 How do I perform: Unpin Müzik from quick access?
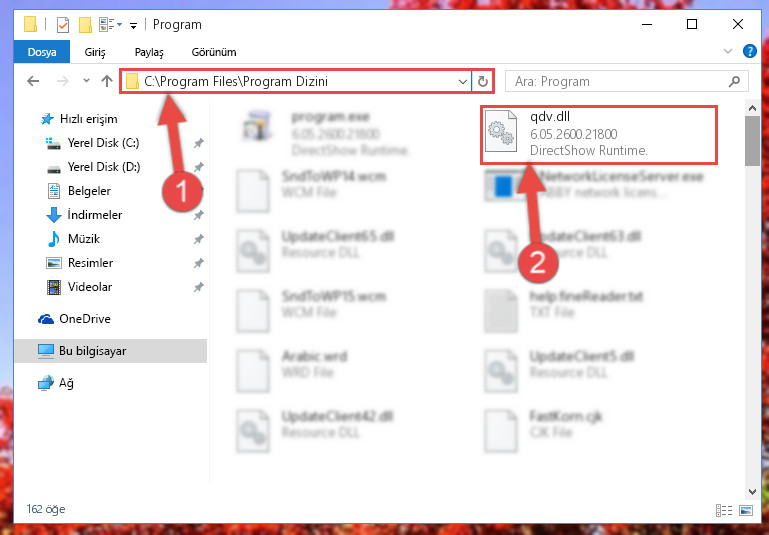199,239
